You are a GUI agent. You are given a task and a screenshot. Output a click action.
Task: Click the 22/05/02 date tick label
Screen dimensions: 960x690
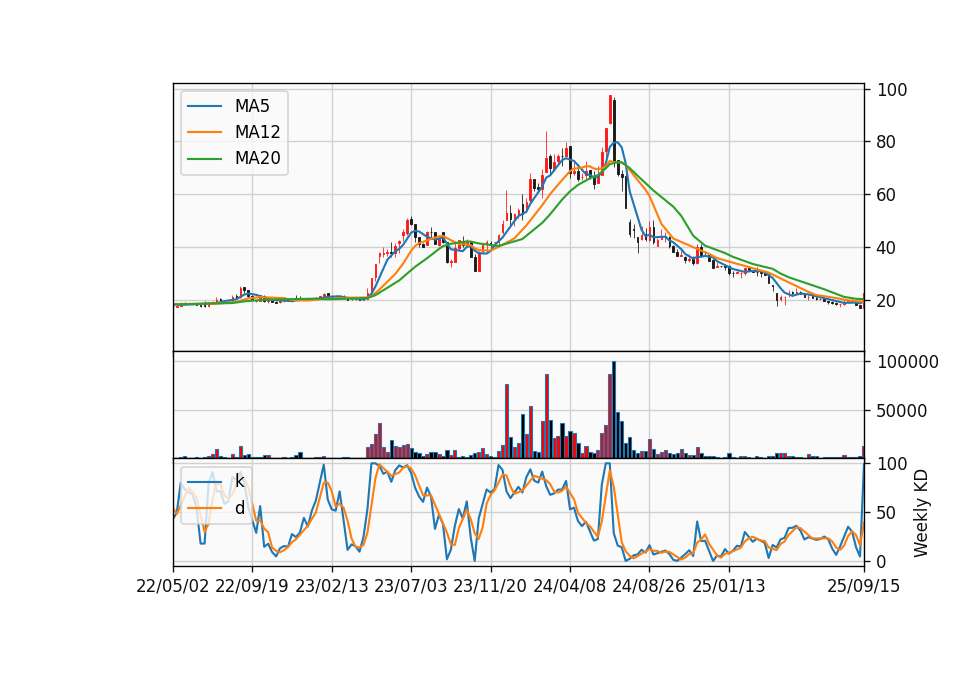pos(173,586)
